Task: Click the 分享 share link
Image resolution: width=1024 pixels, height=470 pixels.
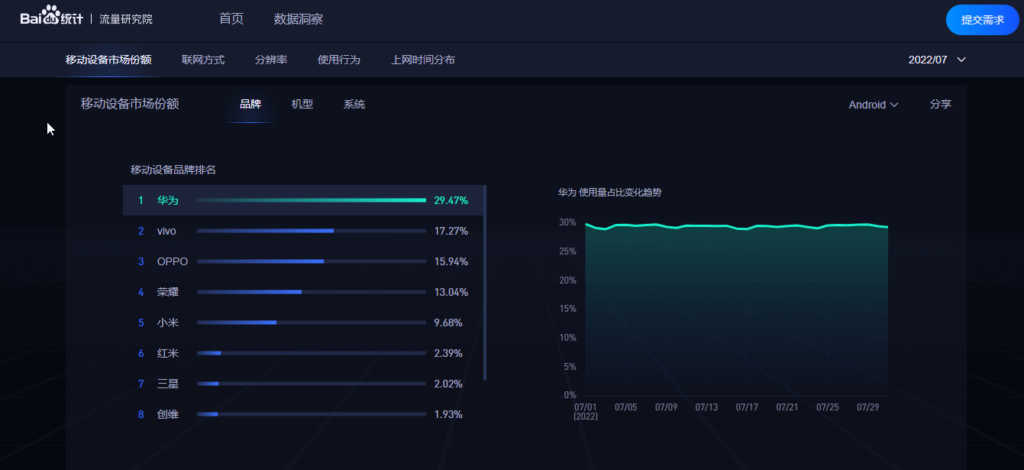Action: [940, 104]
